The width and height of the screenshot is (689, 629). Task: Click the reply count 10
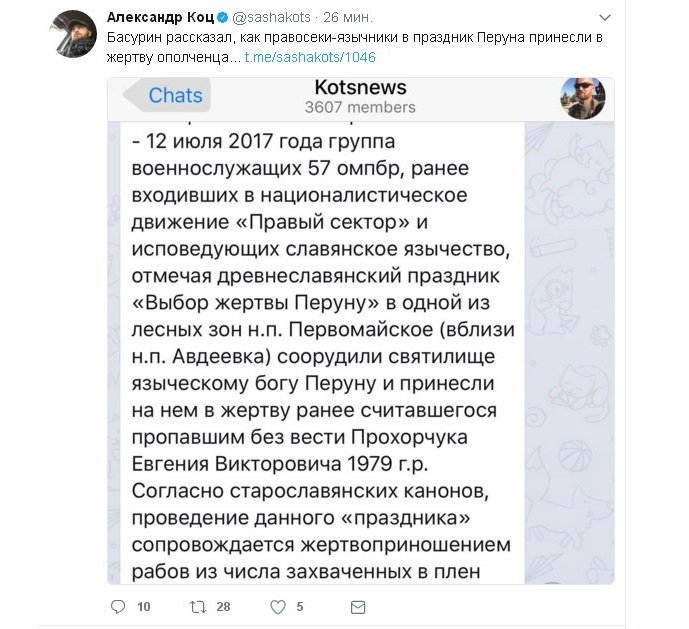click(x=144, y=607)
